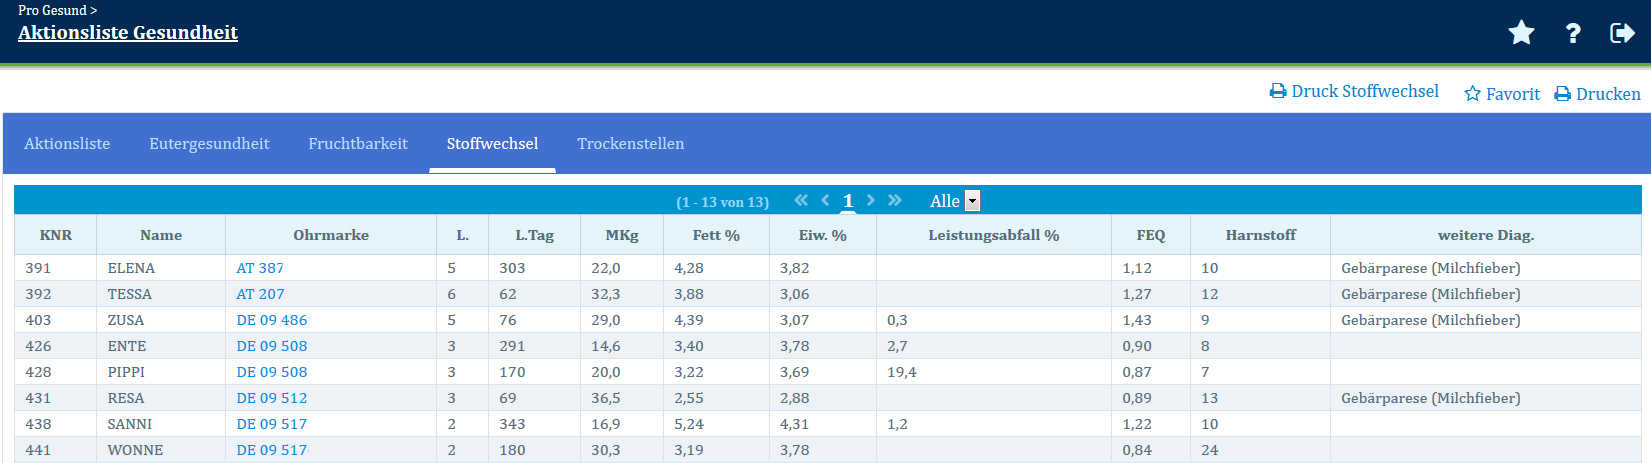Screen dimensions: 1651x463
Task: Open the Fruchtbarkeit tab
Action: click(x=358, y=144)
